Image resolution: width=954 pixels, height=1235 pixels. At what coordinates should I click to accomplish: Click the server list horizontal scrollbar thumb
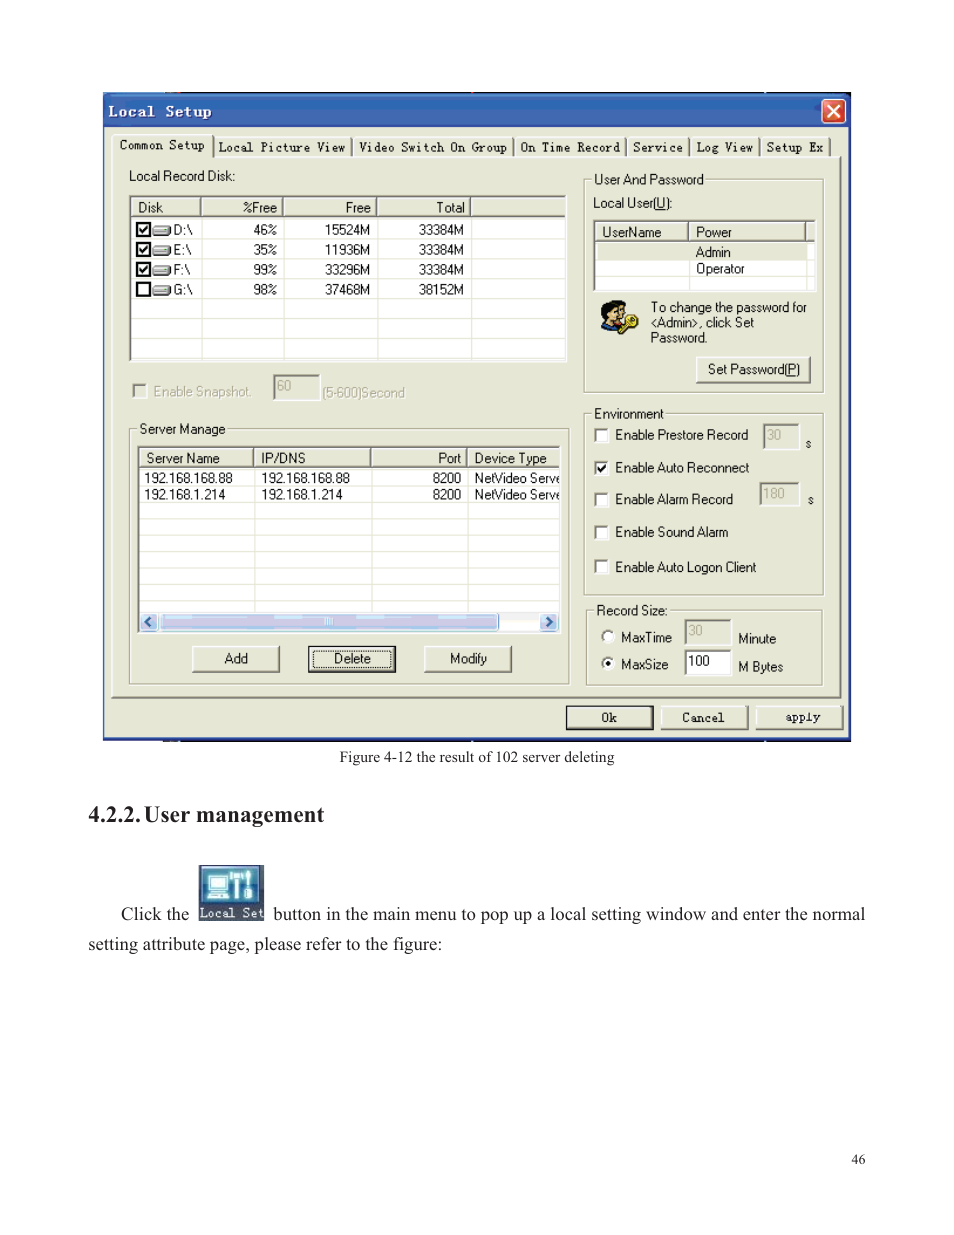(x=329, y=622)
